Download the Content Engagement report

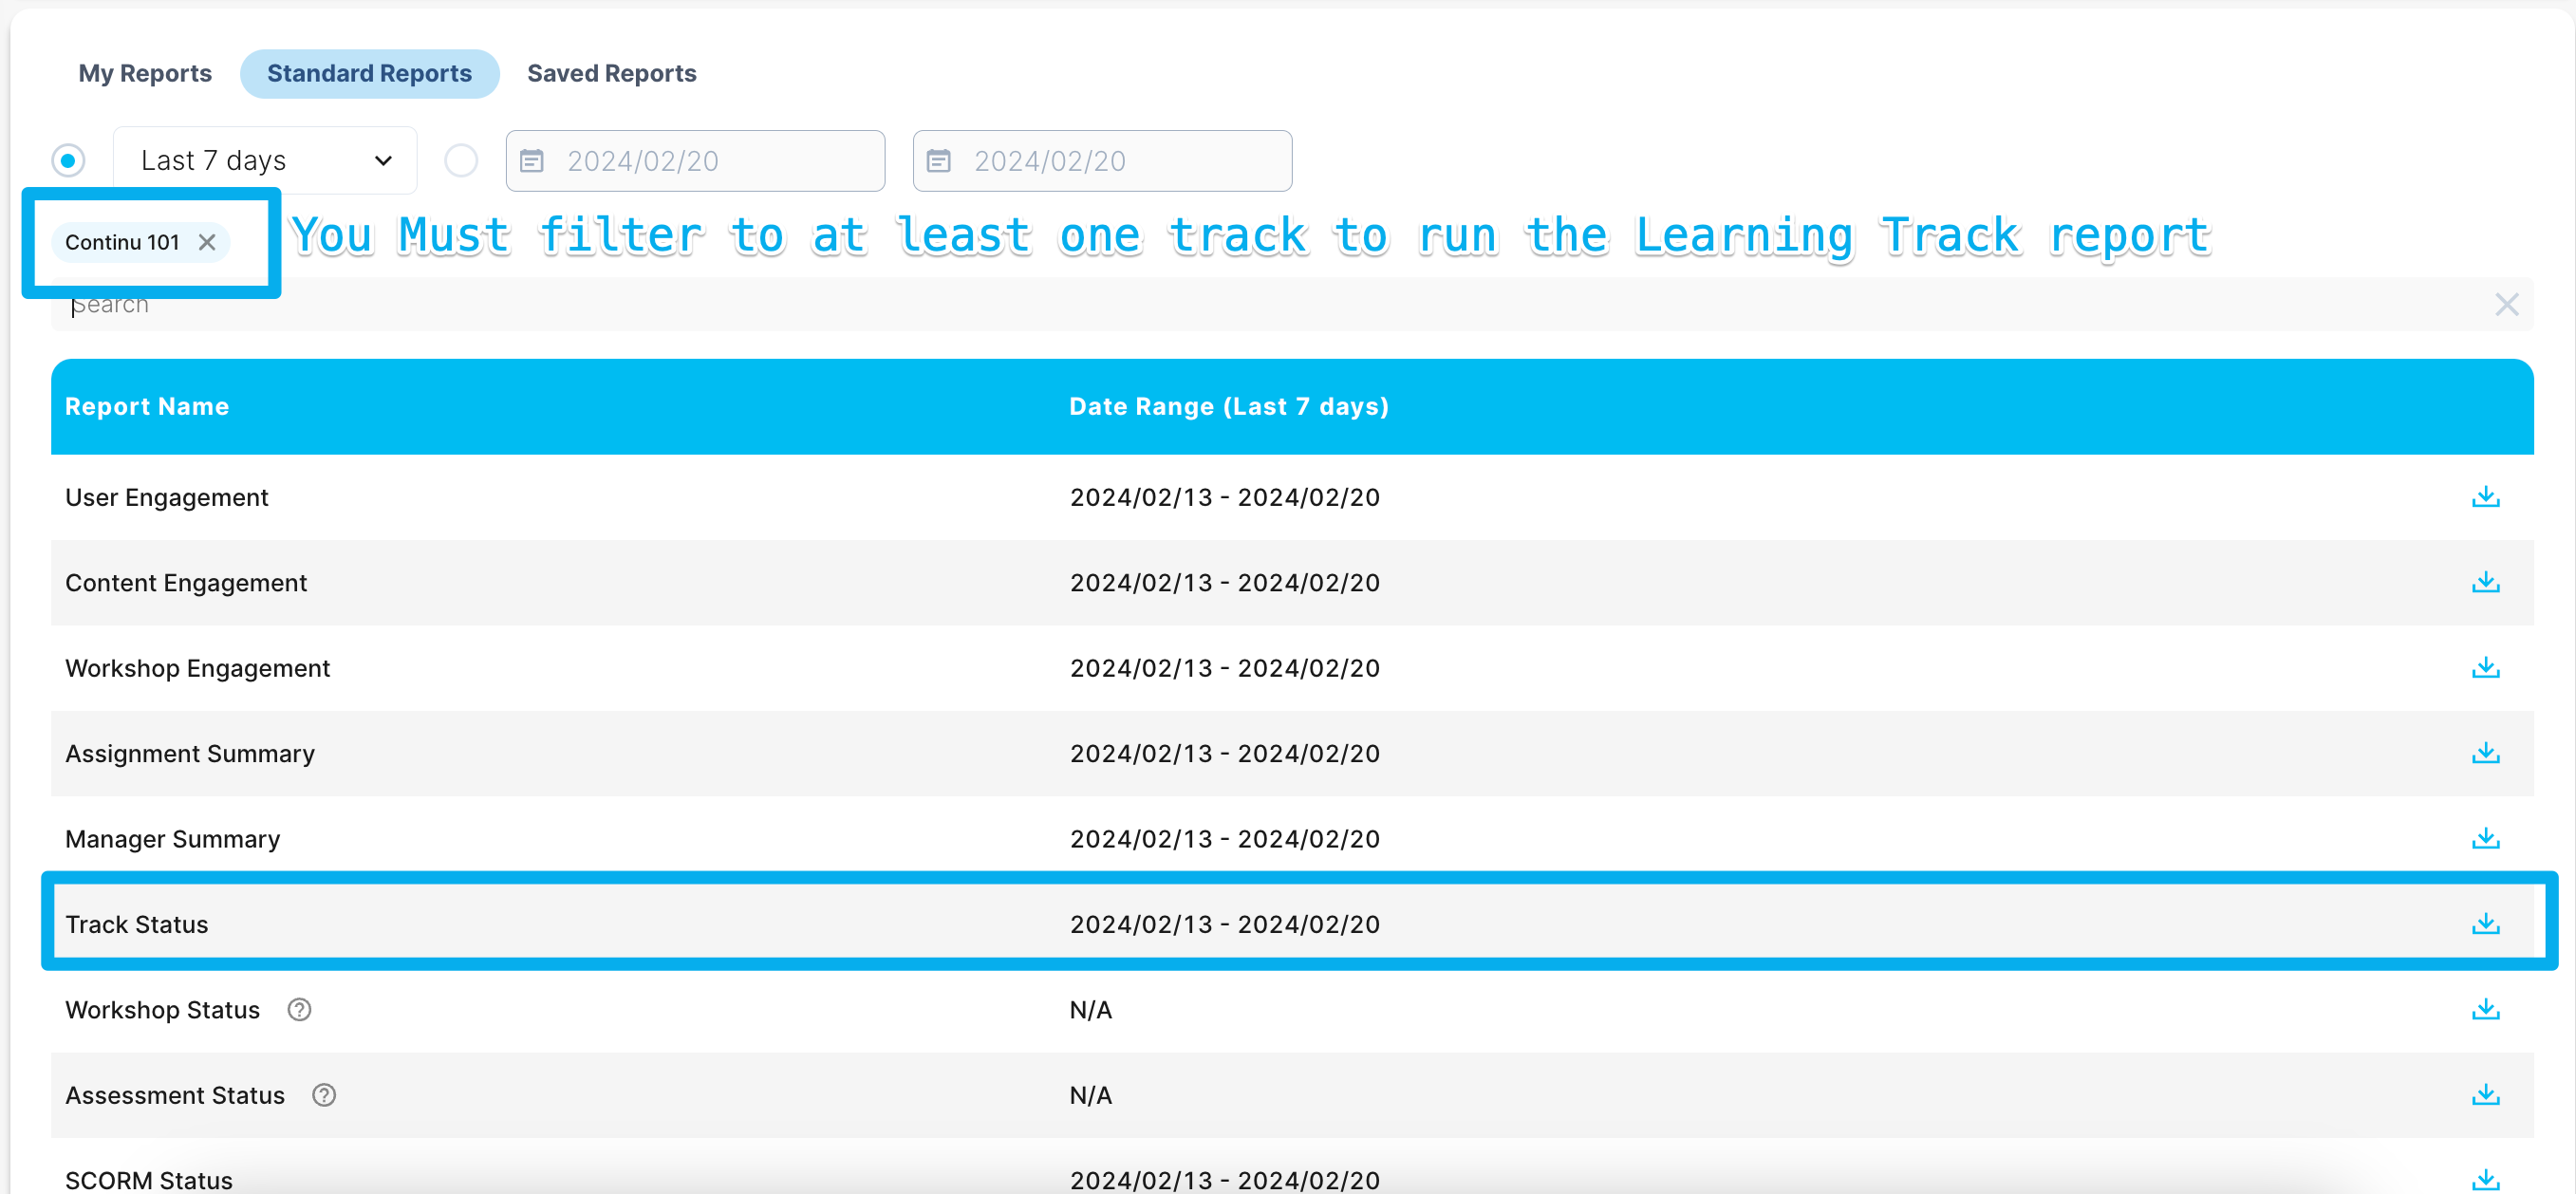[x=2485, y=582]
